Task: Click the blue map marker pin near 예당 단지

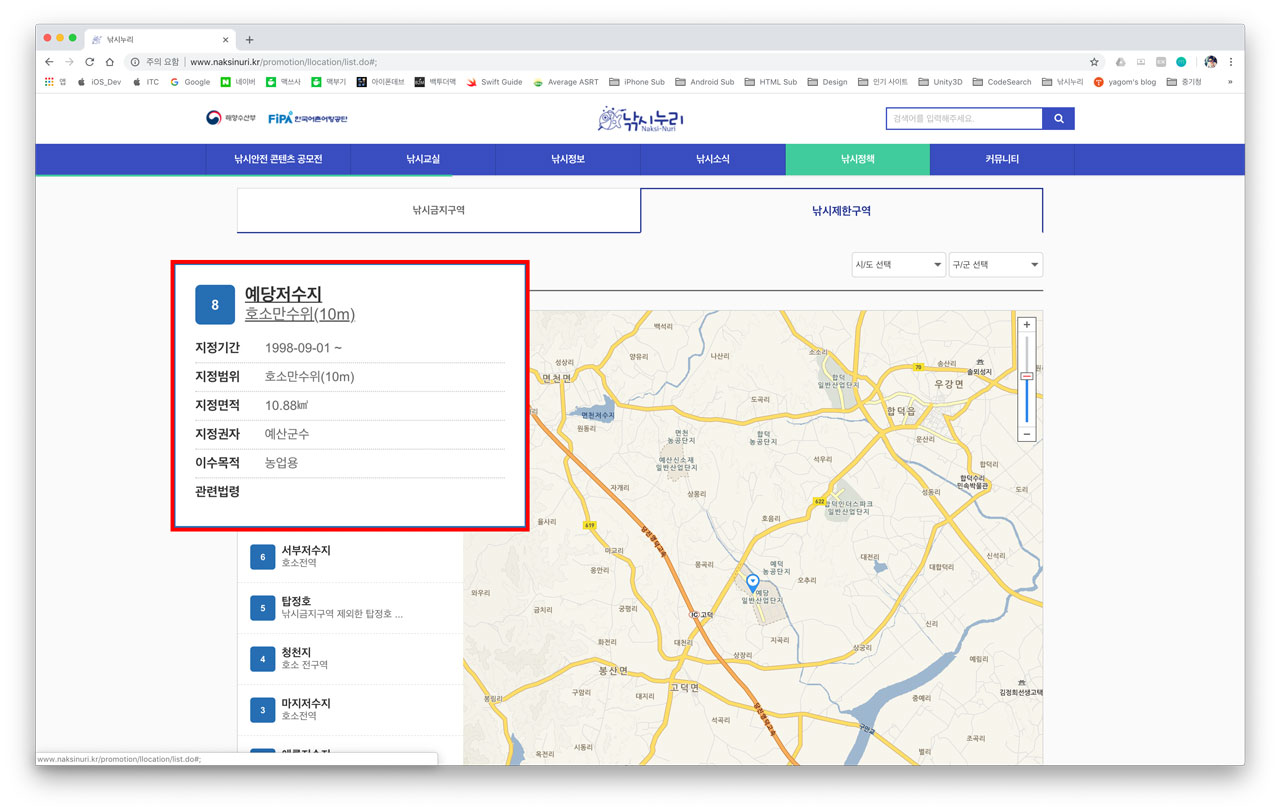Action: click(x=752, y=581)
